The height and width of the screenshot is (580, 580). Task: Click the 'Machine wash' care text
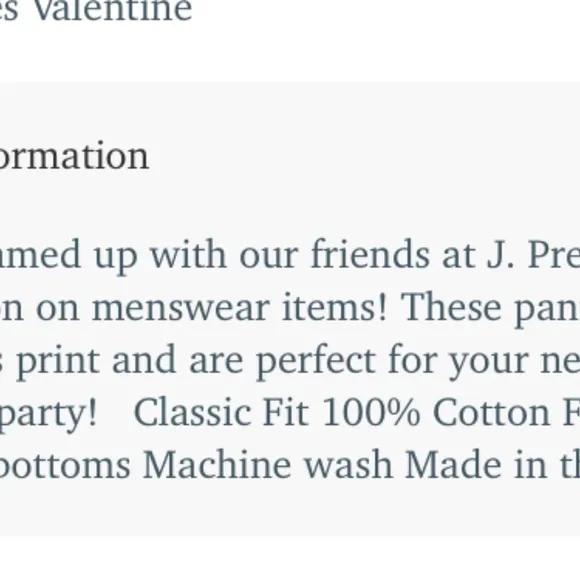click(268, 465)
